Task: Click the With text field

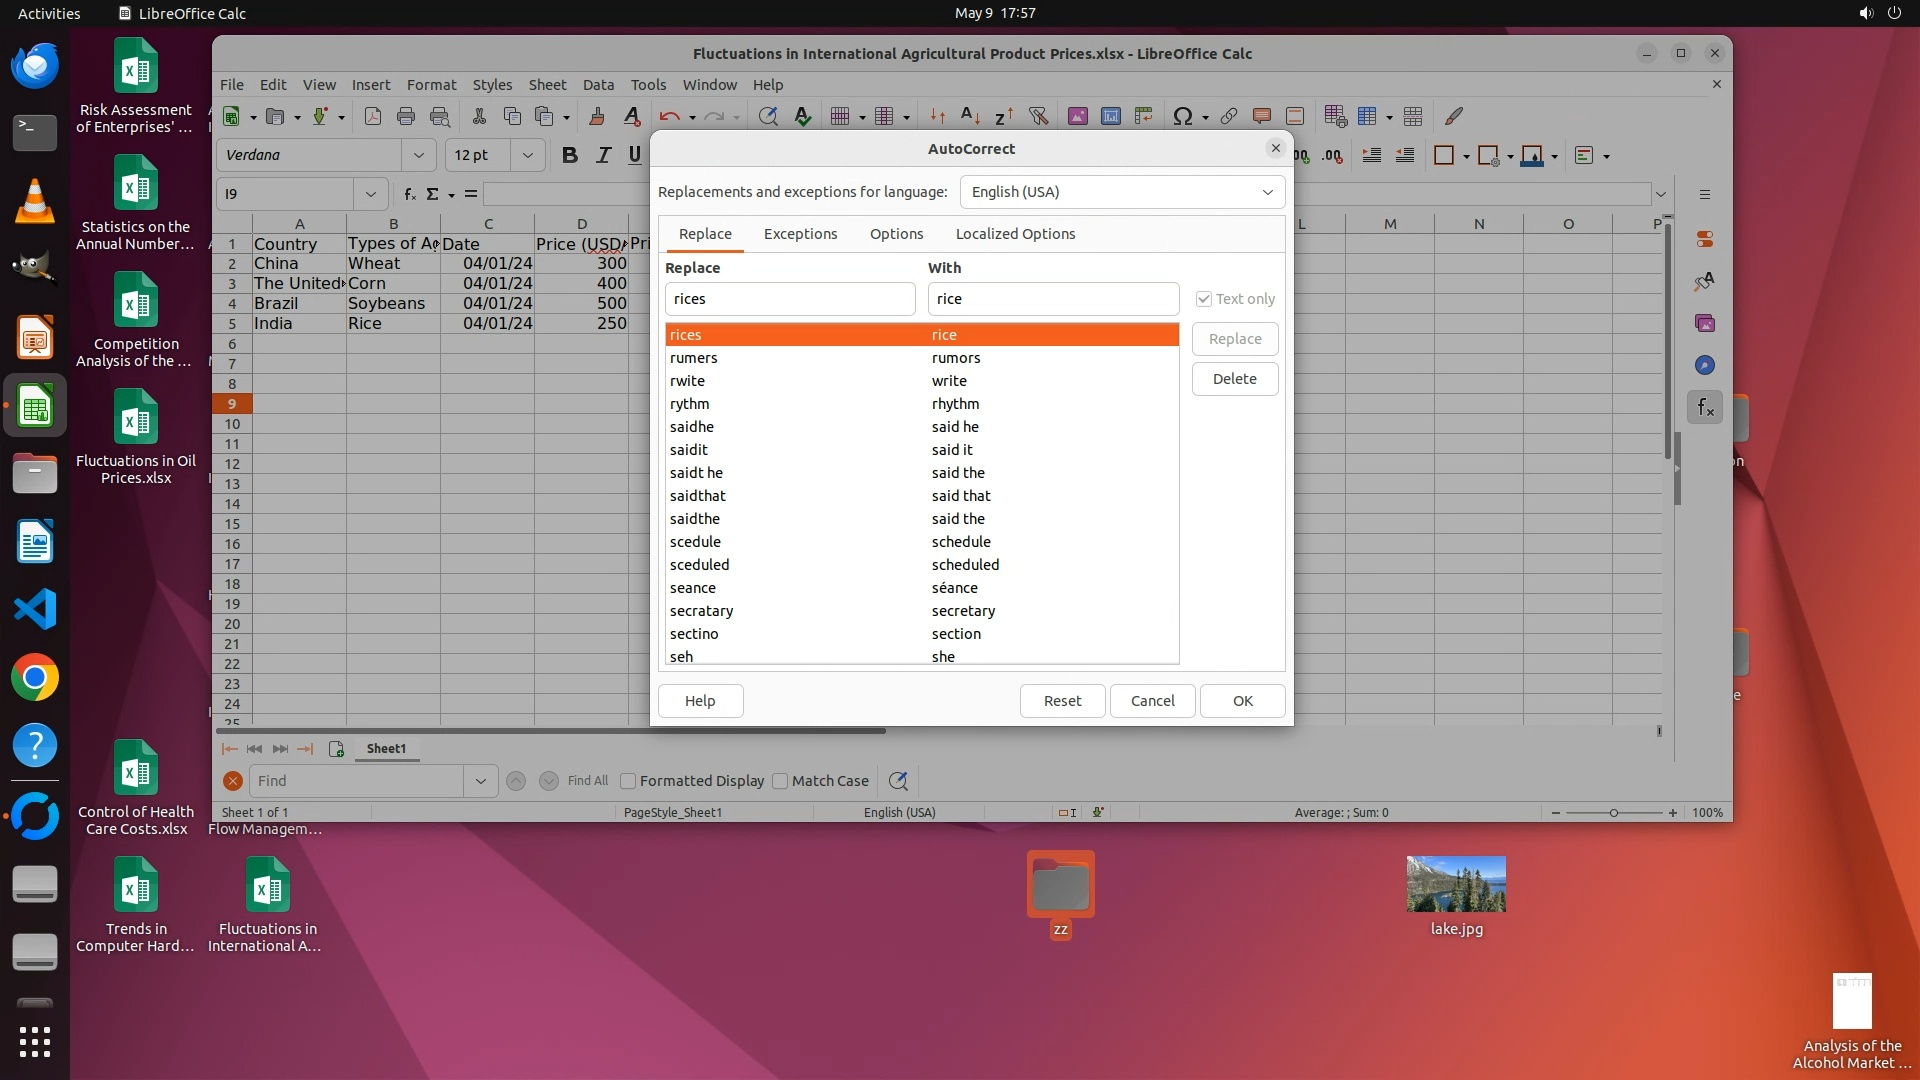Action: (x=1053, y=299)
